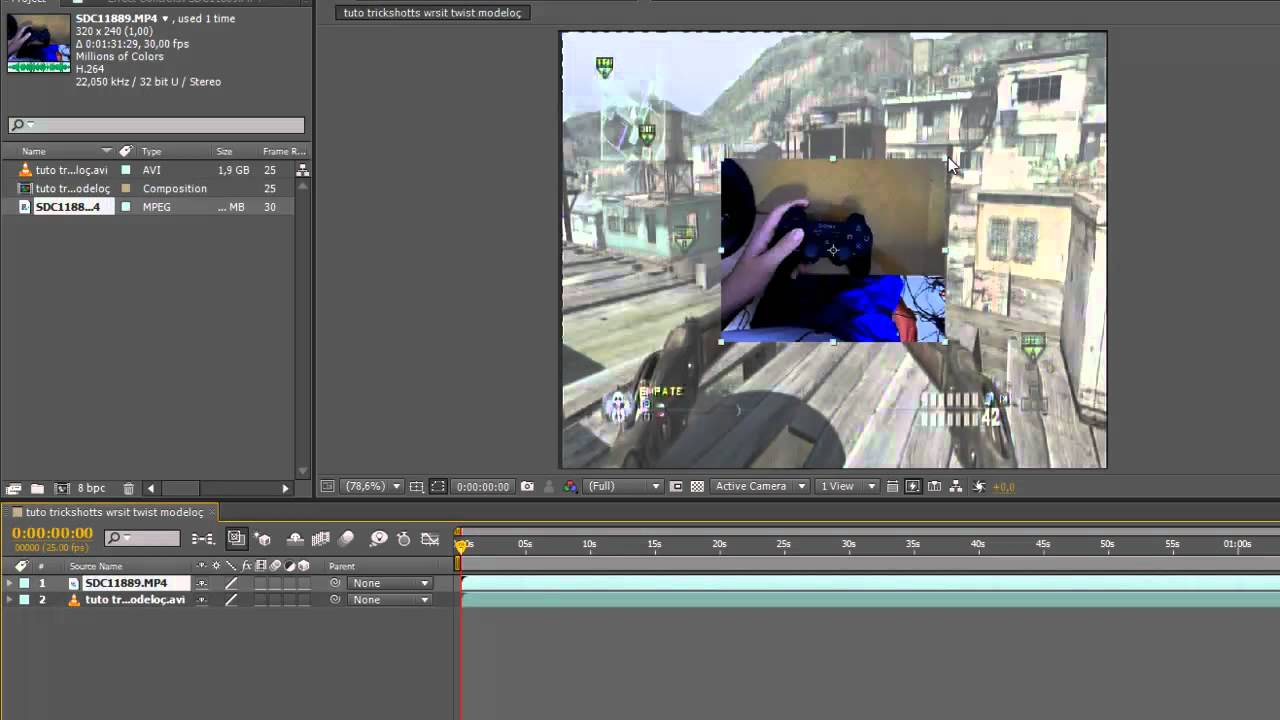This screenshot has height=720, width=1280.
Task: Click the timeline layer search field
Action: [x=142, y=538]
